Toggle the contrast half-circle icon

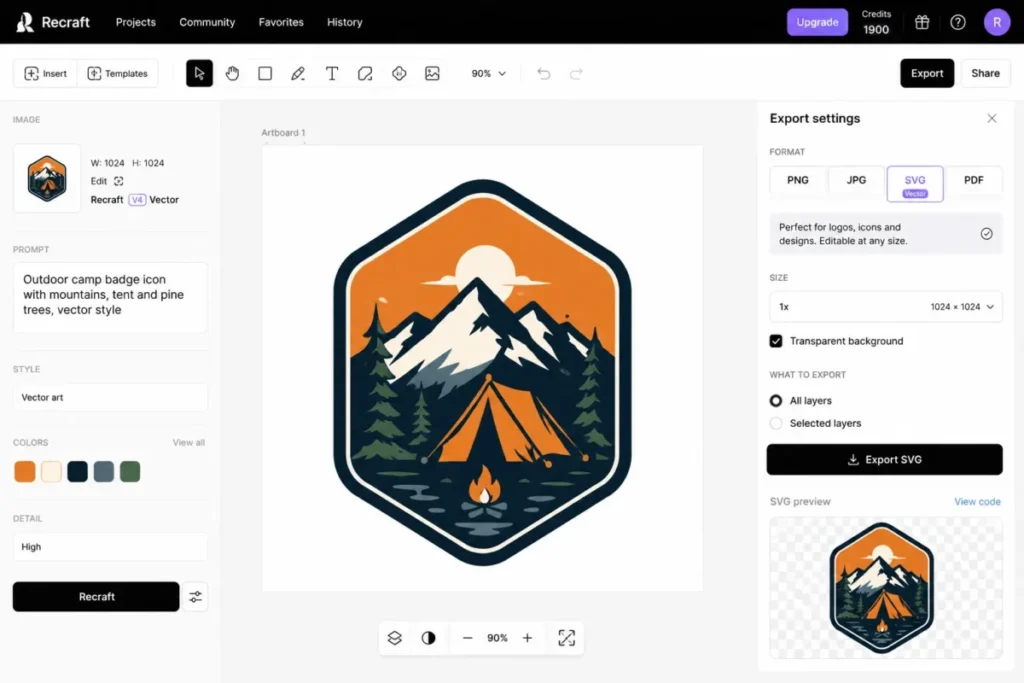[x=428, y=638]
